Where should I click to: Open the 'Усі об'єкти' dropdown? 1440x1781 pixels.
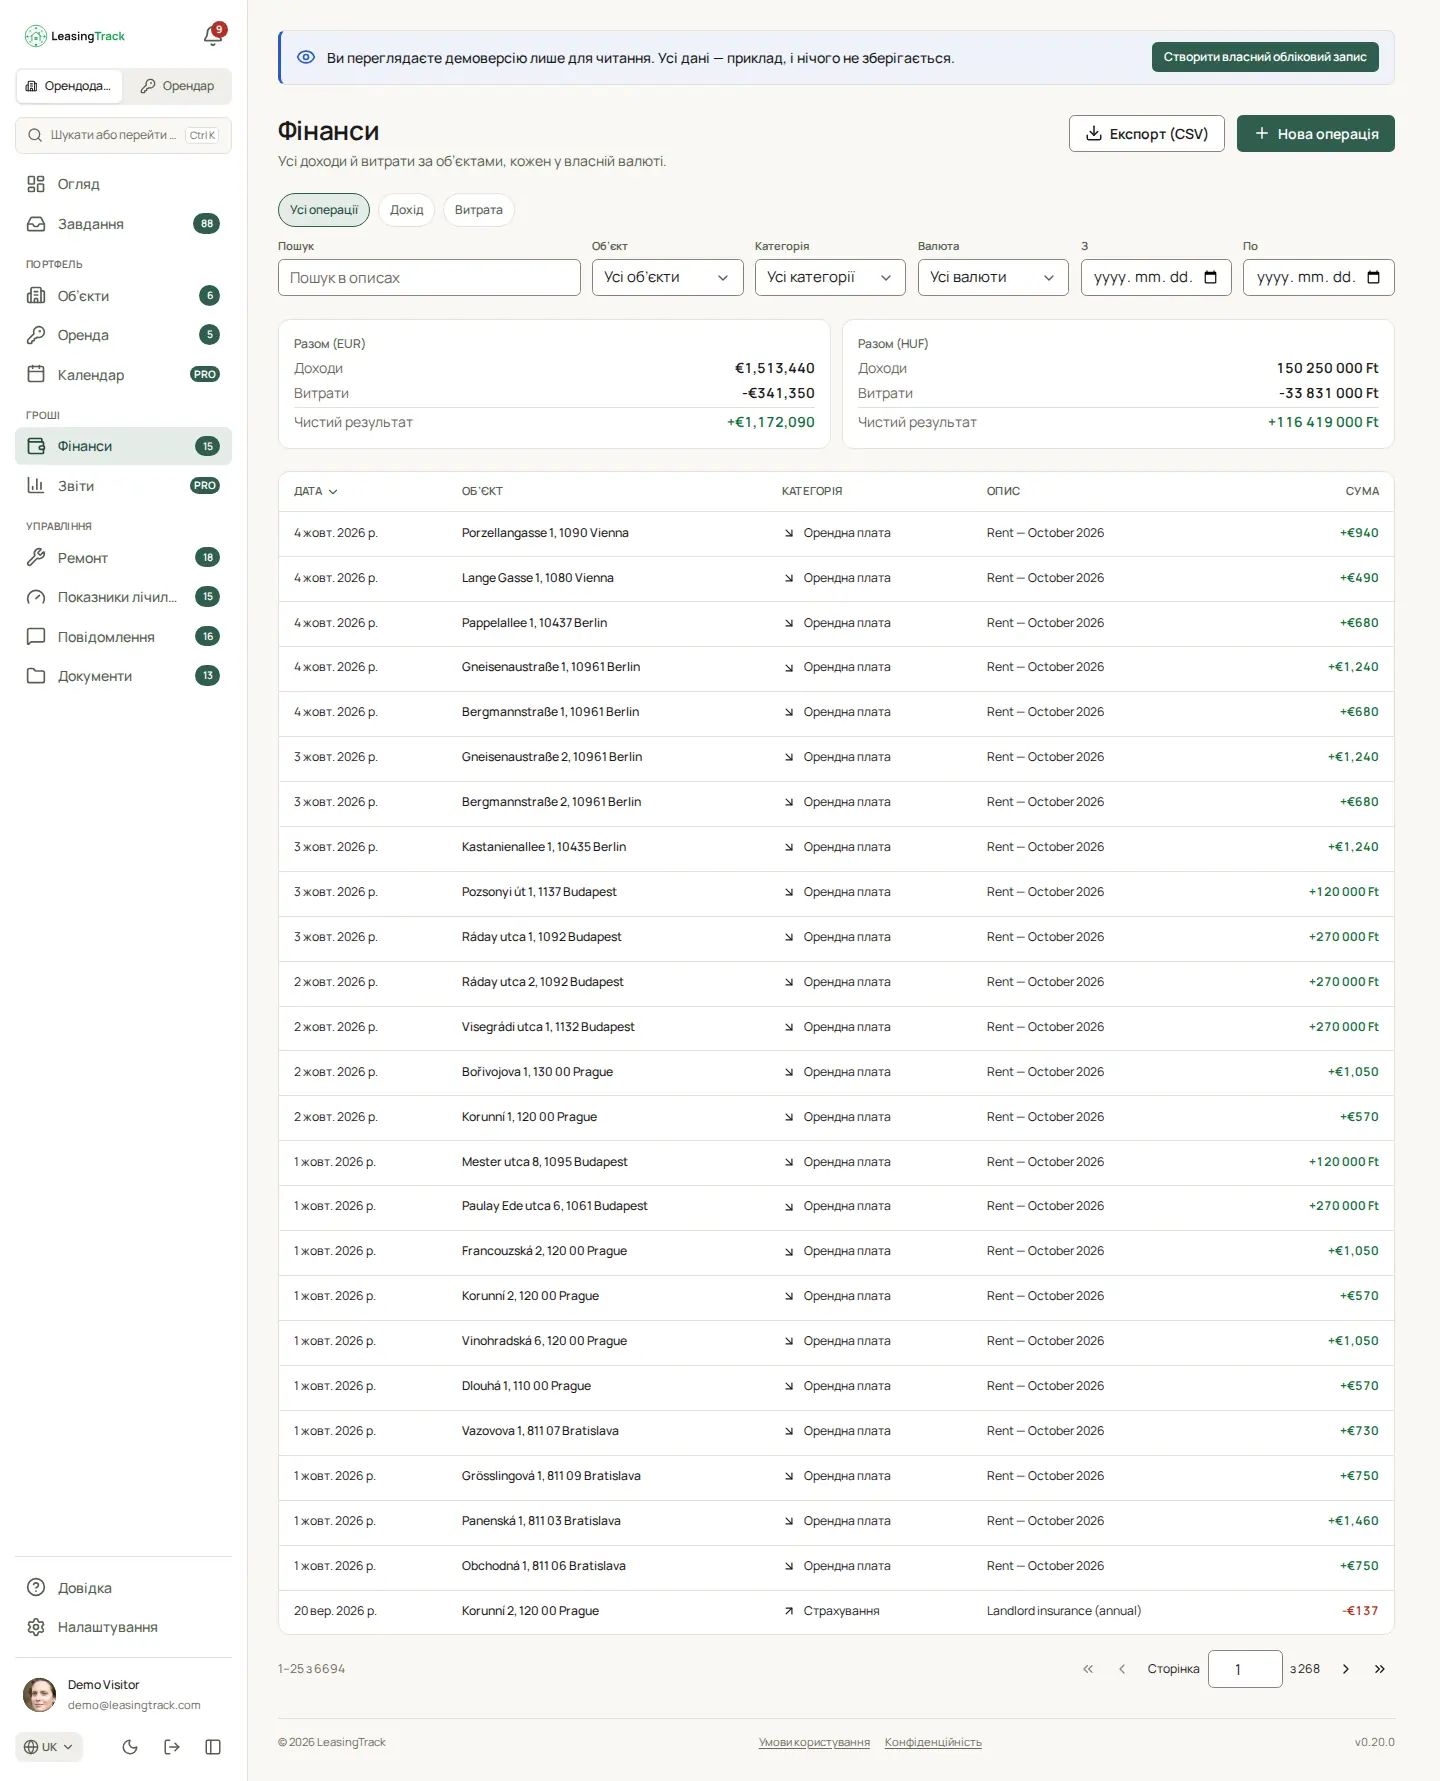pyautogui.click(x=667, y=277)
